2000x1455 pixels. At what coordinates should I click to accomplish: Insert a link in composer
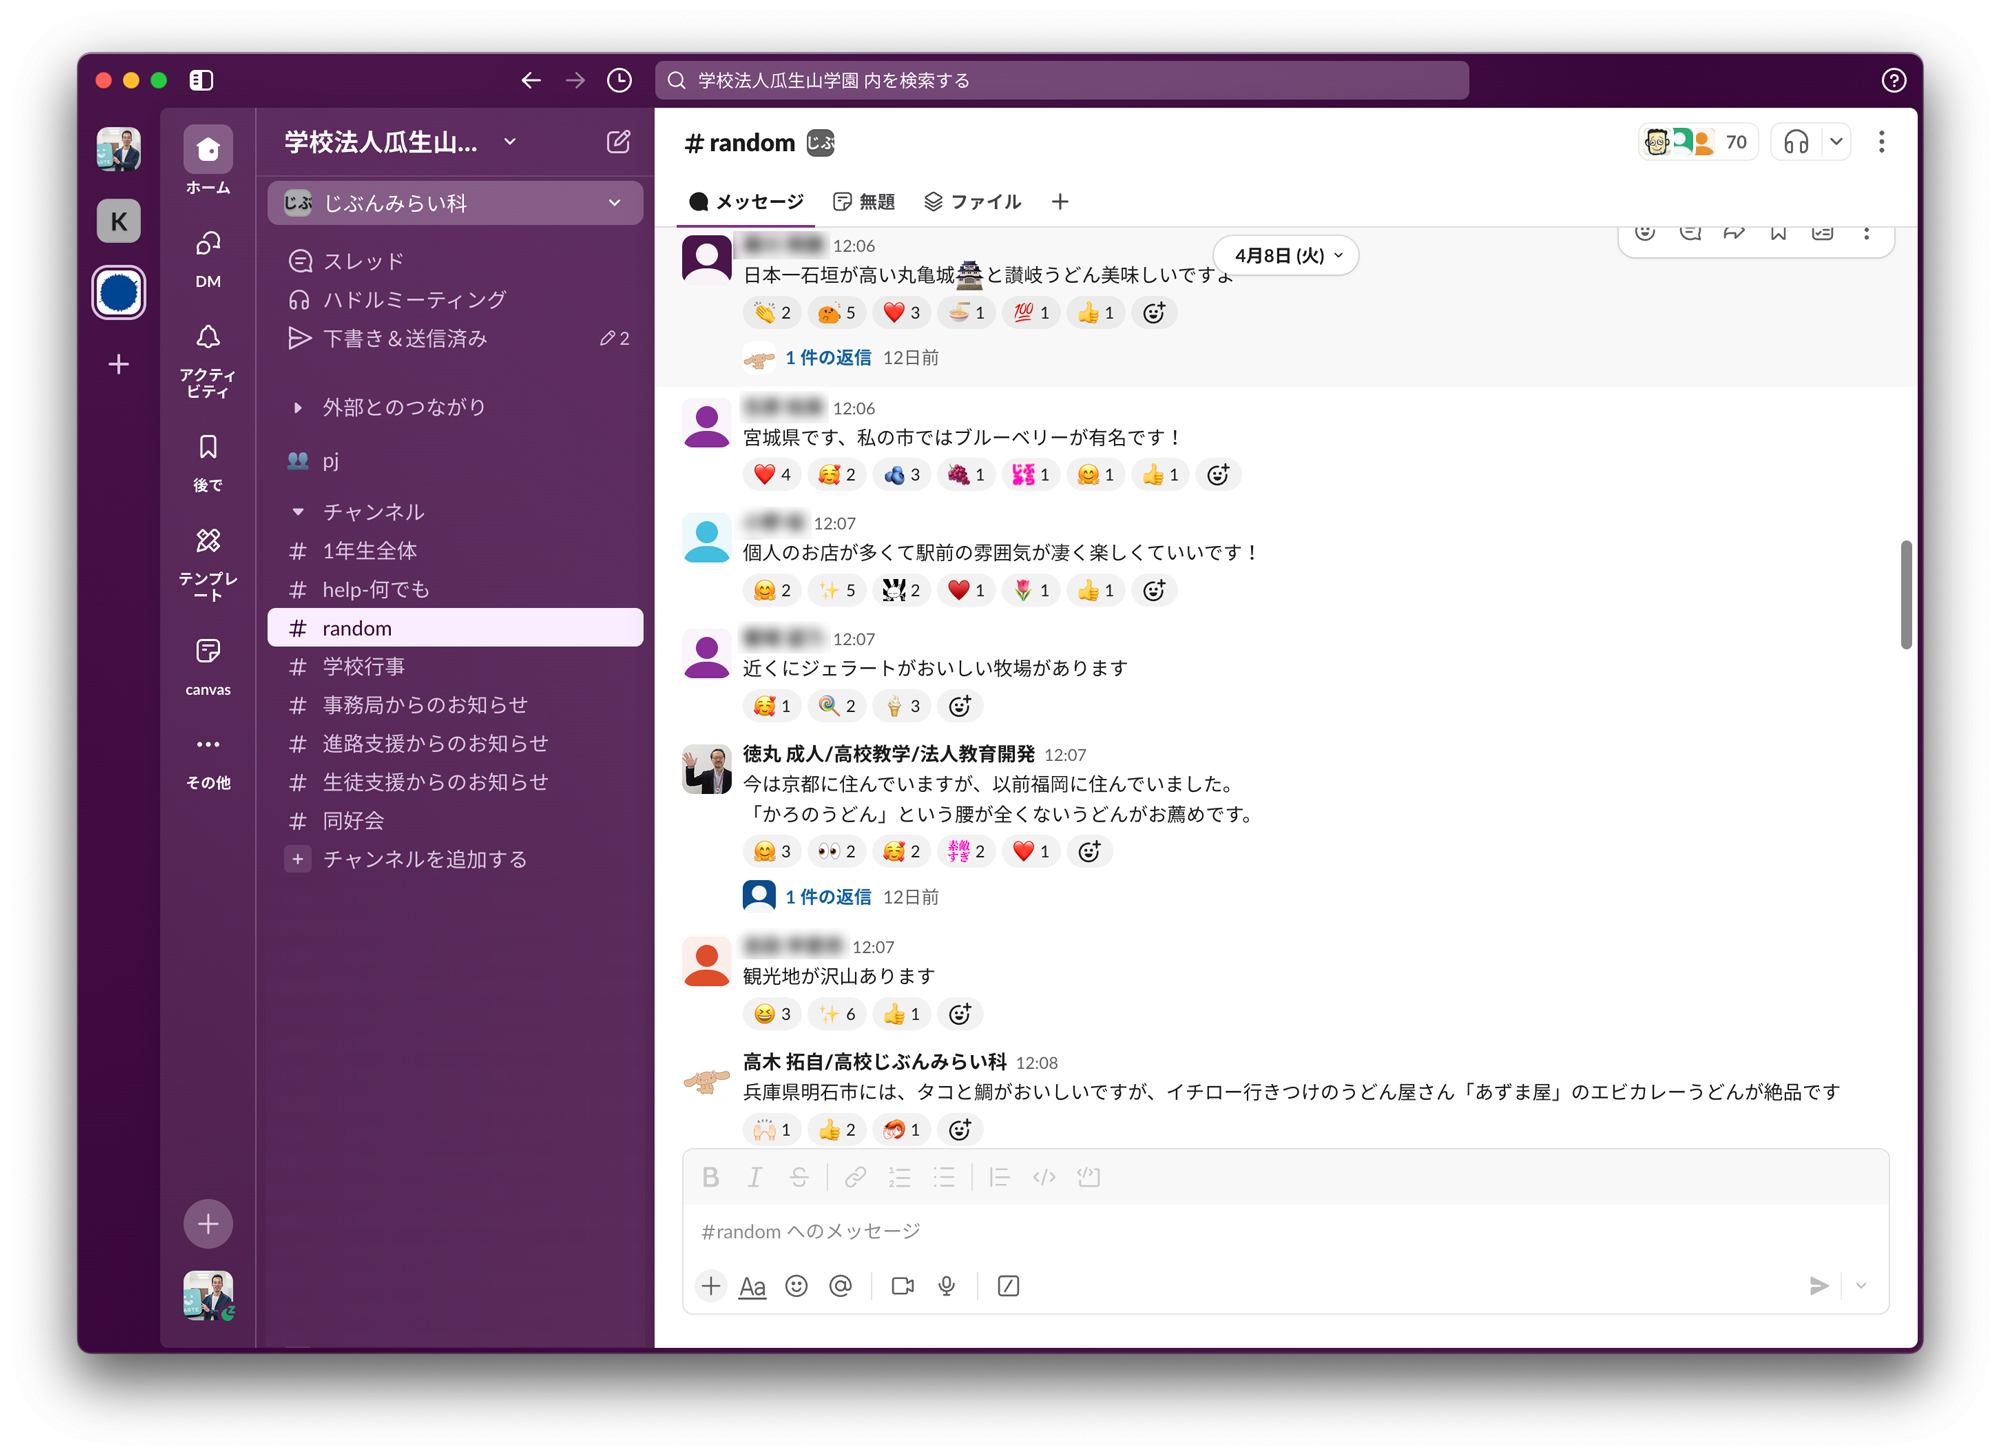(855, 1177)
